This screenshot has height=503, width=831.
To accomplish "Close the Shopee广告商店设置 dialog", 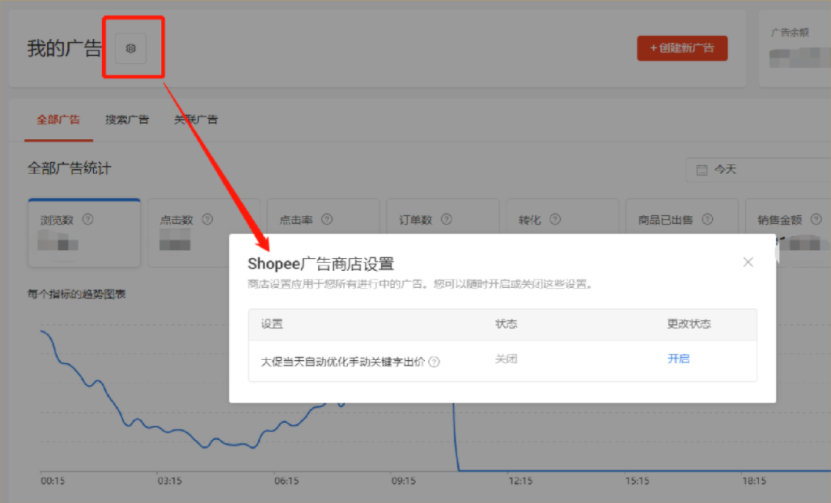I will (748, 262).
